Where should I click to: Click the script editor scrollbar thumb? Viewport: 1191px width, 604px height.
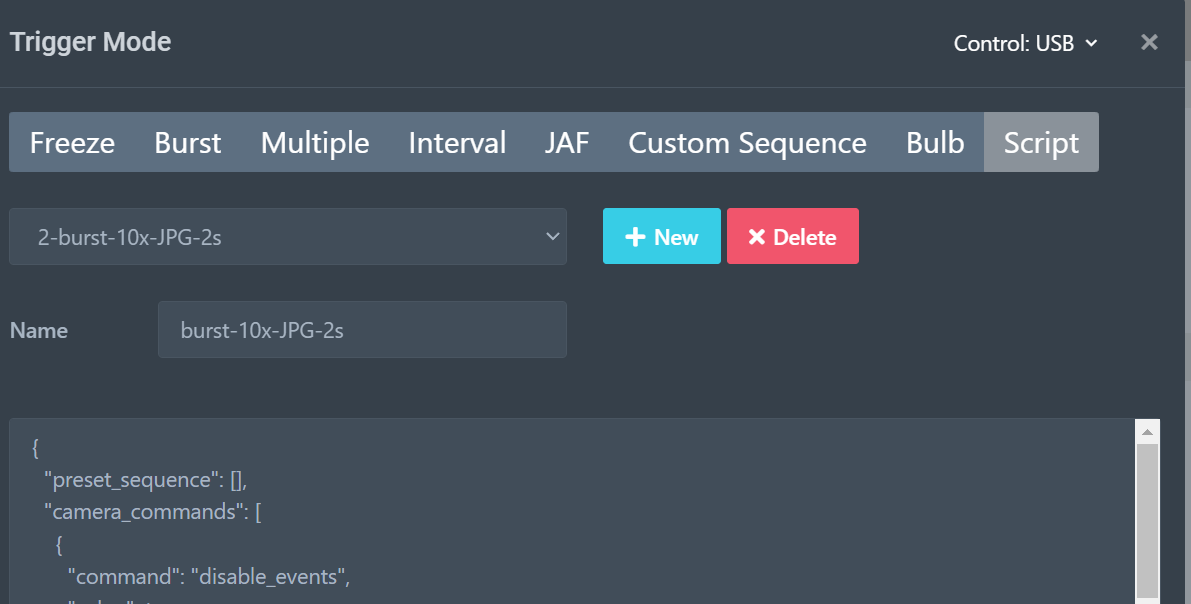[1147, 520]
